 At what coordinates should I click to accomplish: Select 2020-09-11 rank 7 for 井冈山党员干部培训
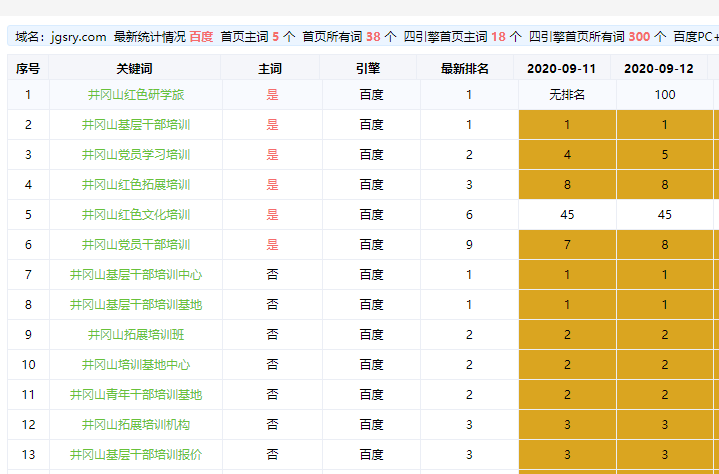coord(567,245)
